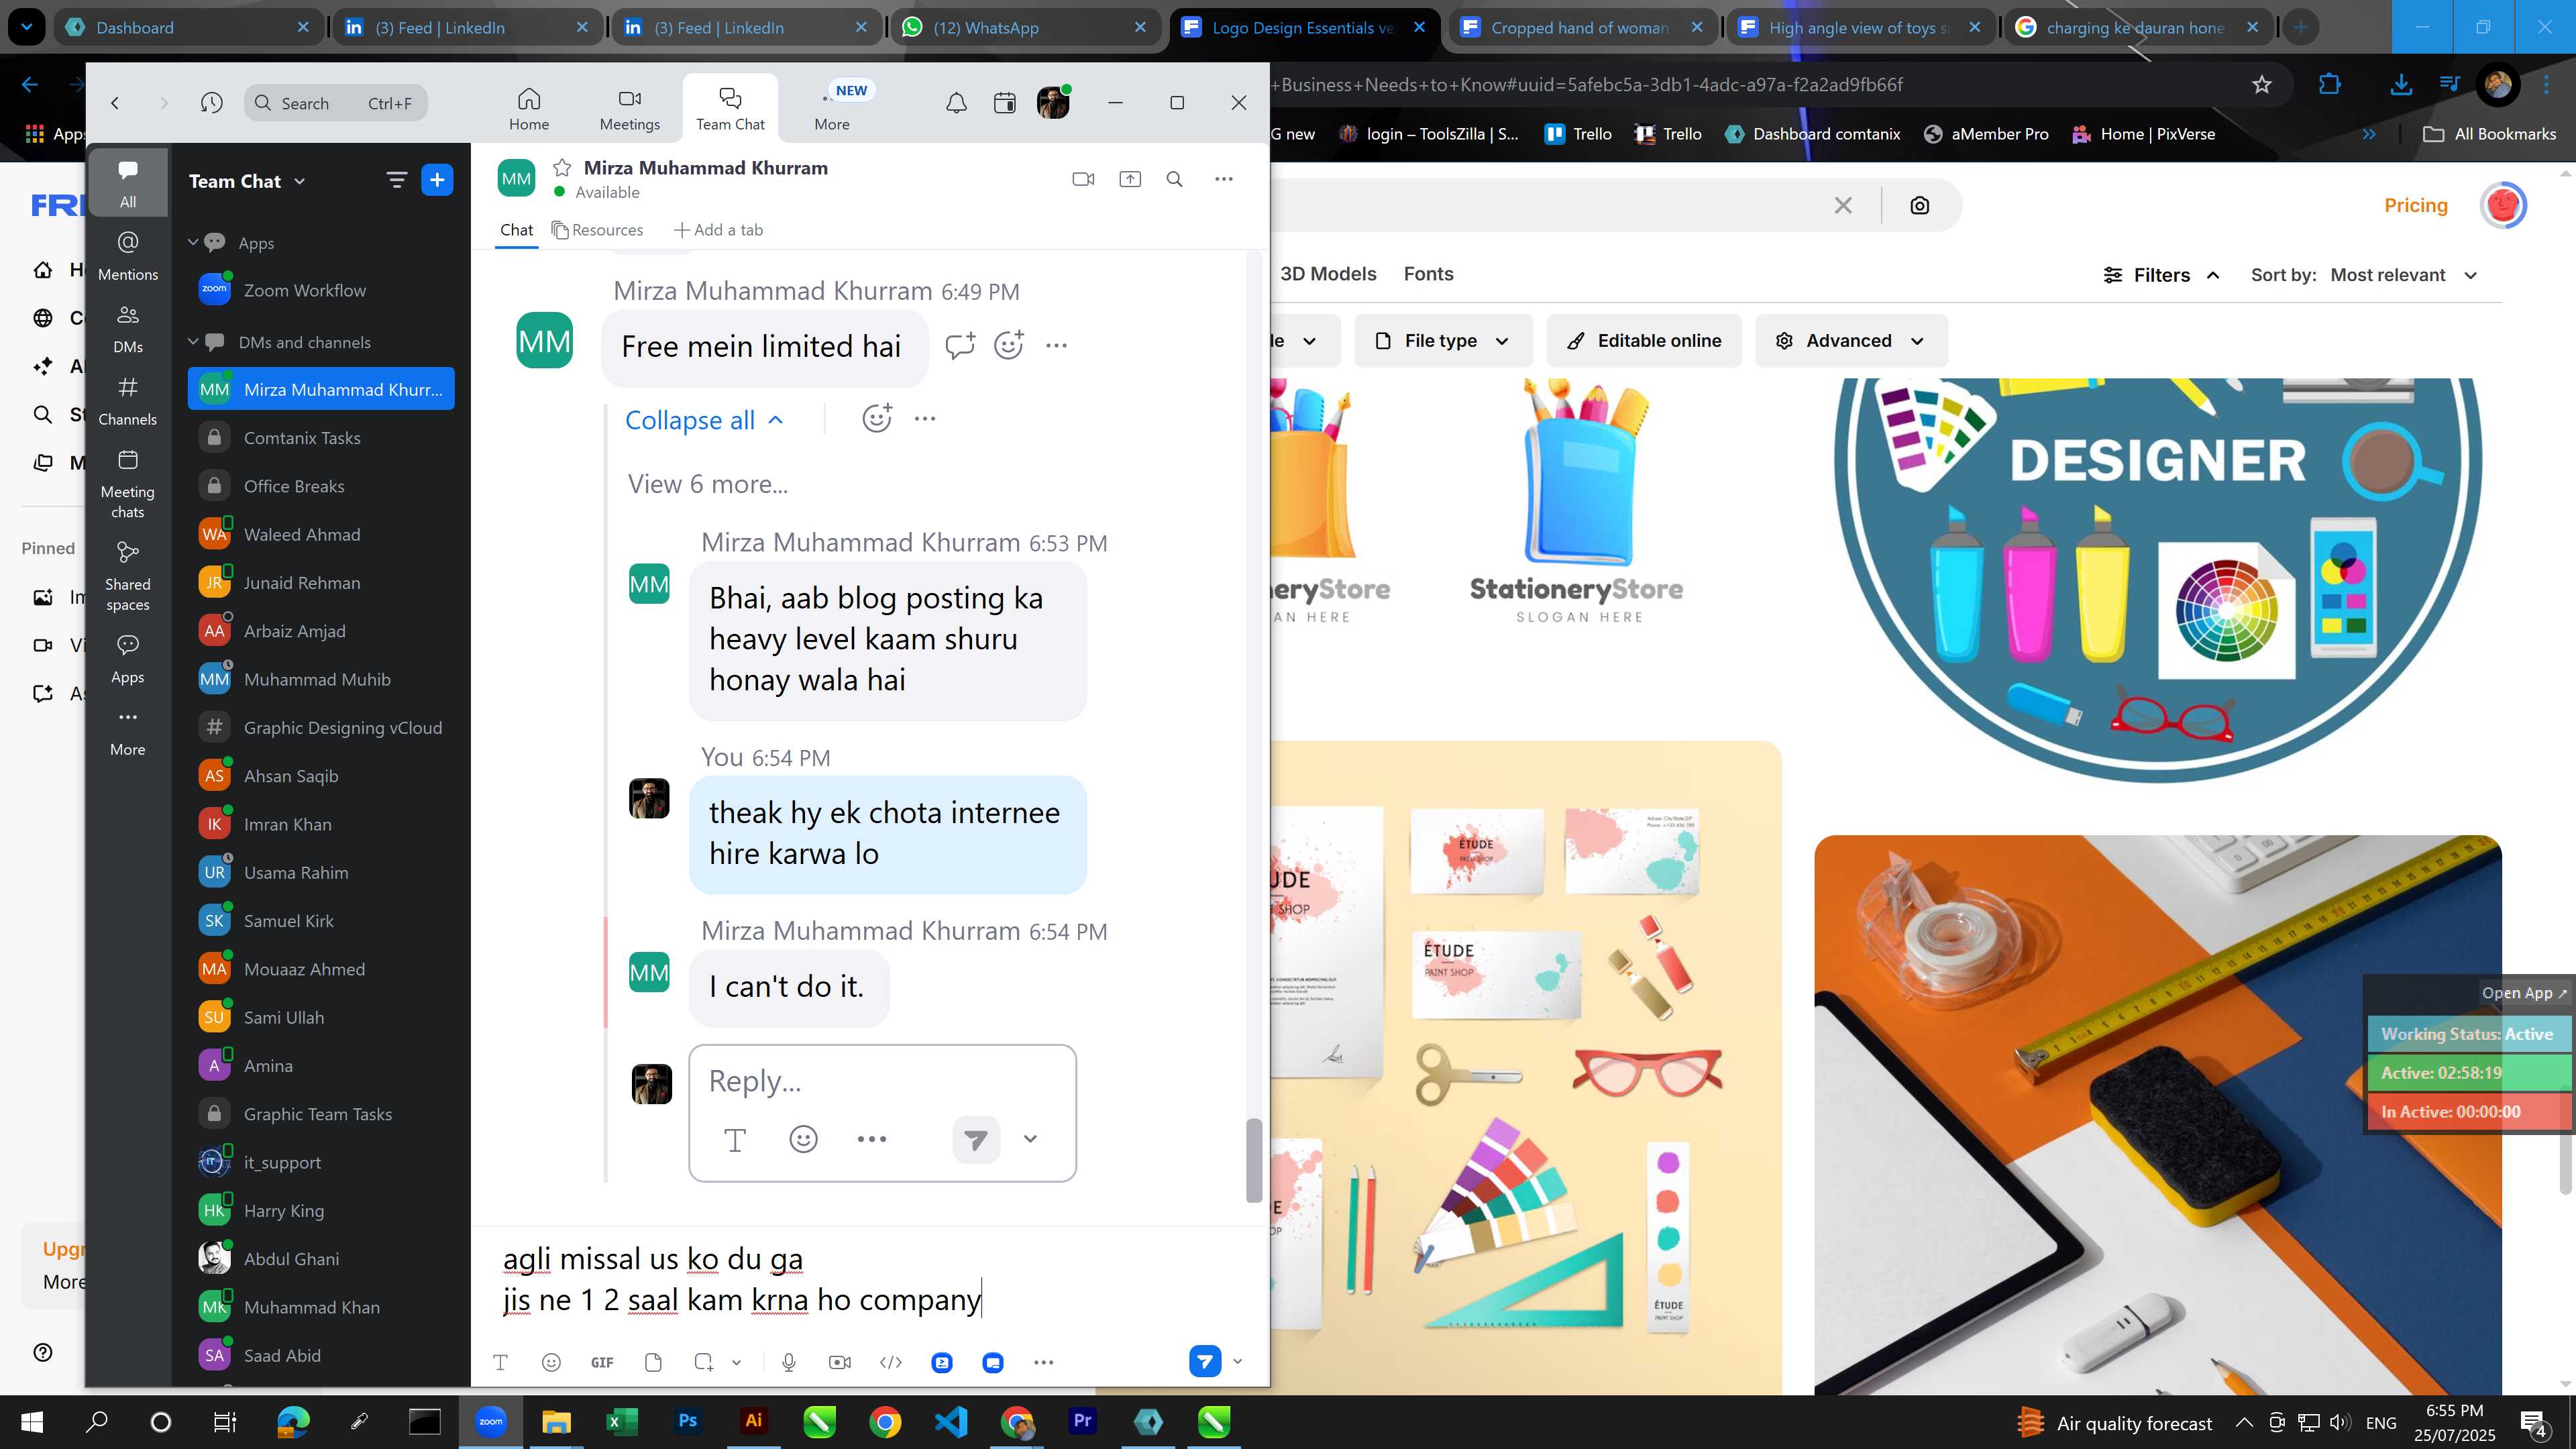Open GIF picker in message composer
This screenshot has width=2576, height=1449.
(x=602, y=1362)
